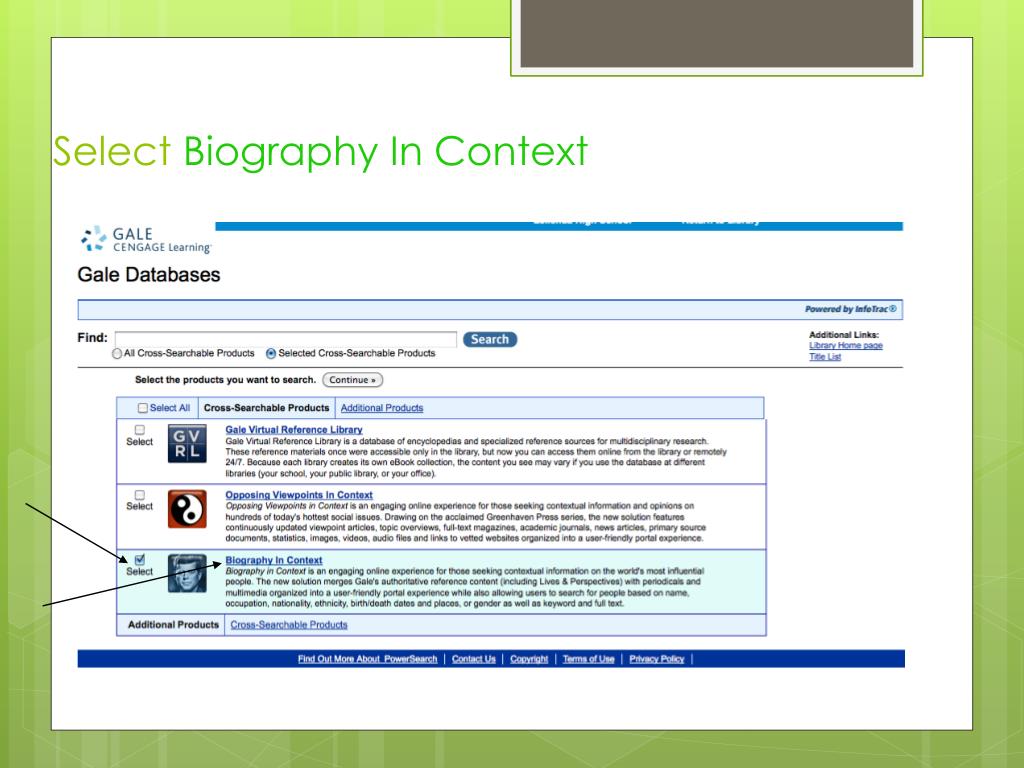Screen dimensions: 1024x768
Task: Open Library Home page link
Action: (846, 345)
